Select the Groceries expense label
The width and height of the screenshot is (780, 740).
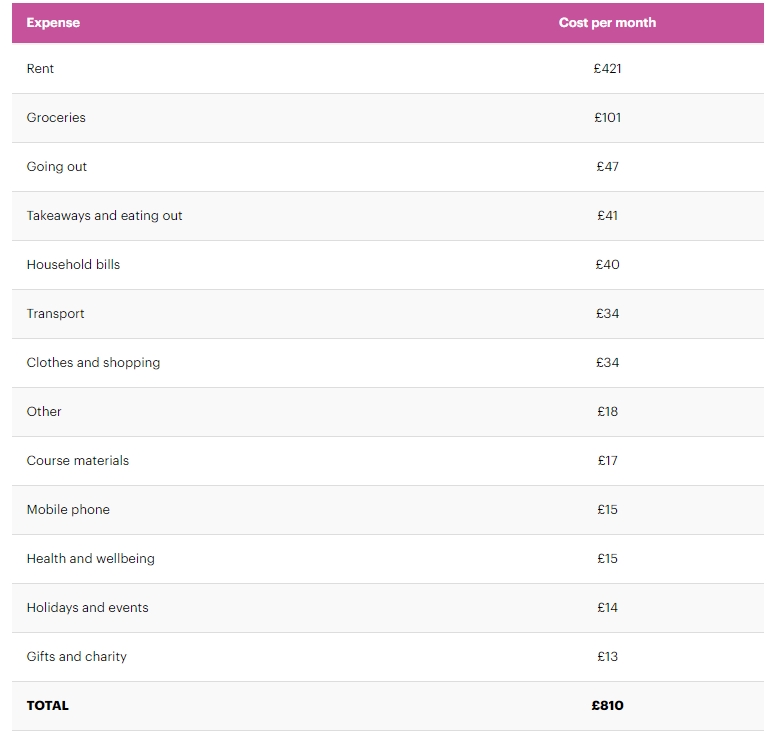(x=56, y=118)
